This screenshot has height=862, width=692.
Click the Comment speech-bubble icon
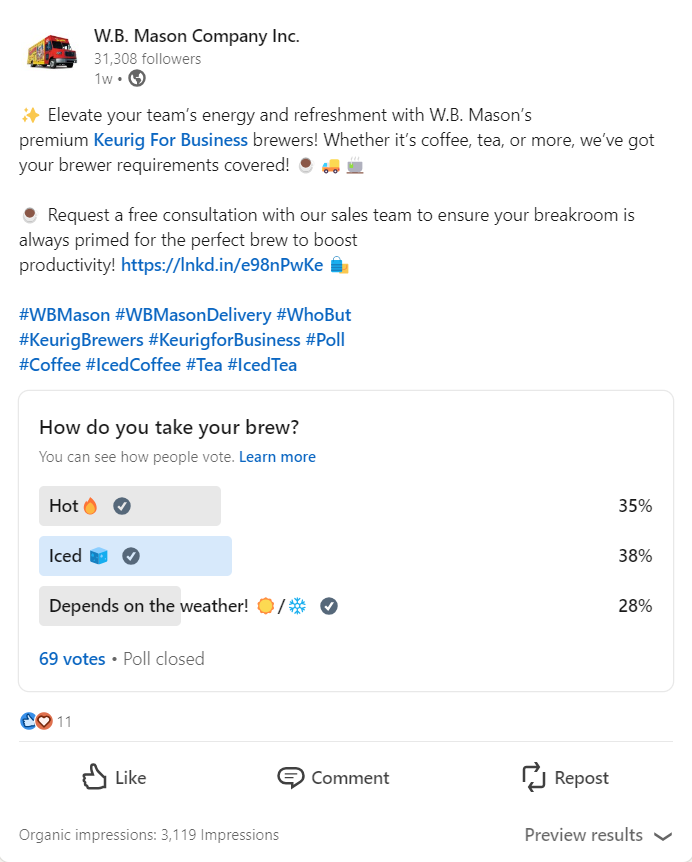[x=290, y=777]
